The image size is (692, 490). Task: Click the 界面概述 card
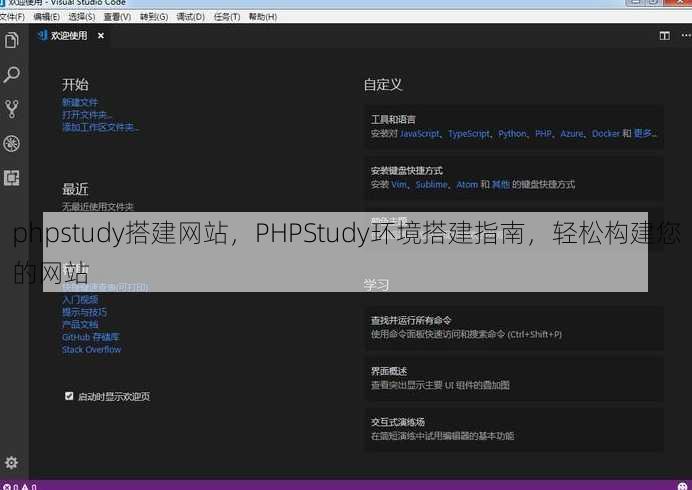[513, 379]
